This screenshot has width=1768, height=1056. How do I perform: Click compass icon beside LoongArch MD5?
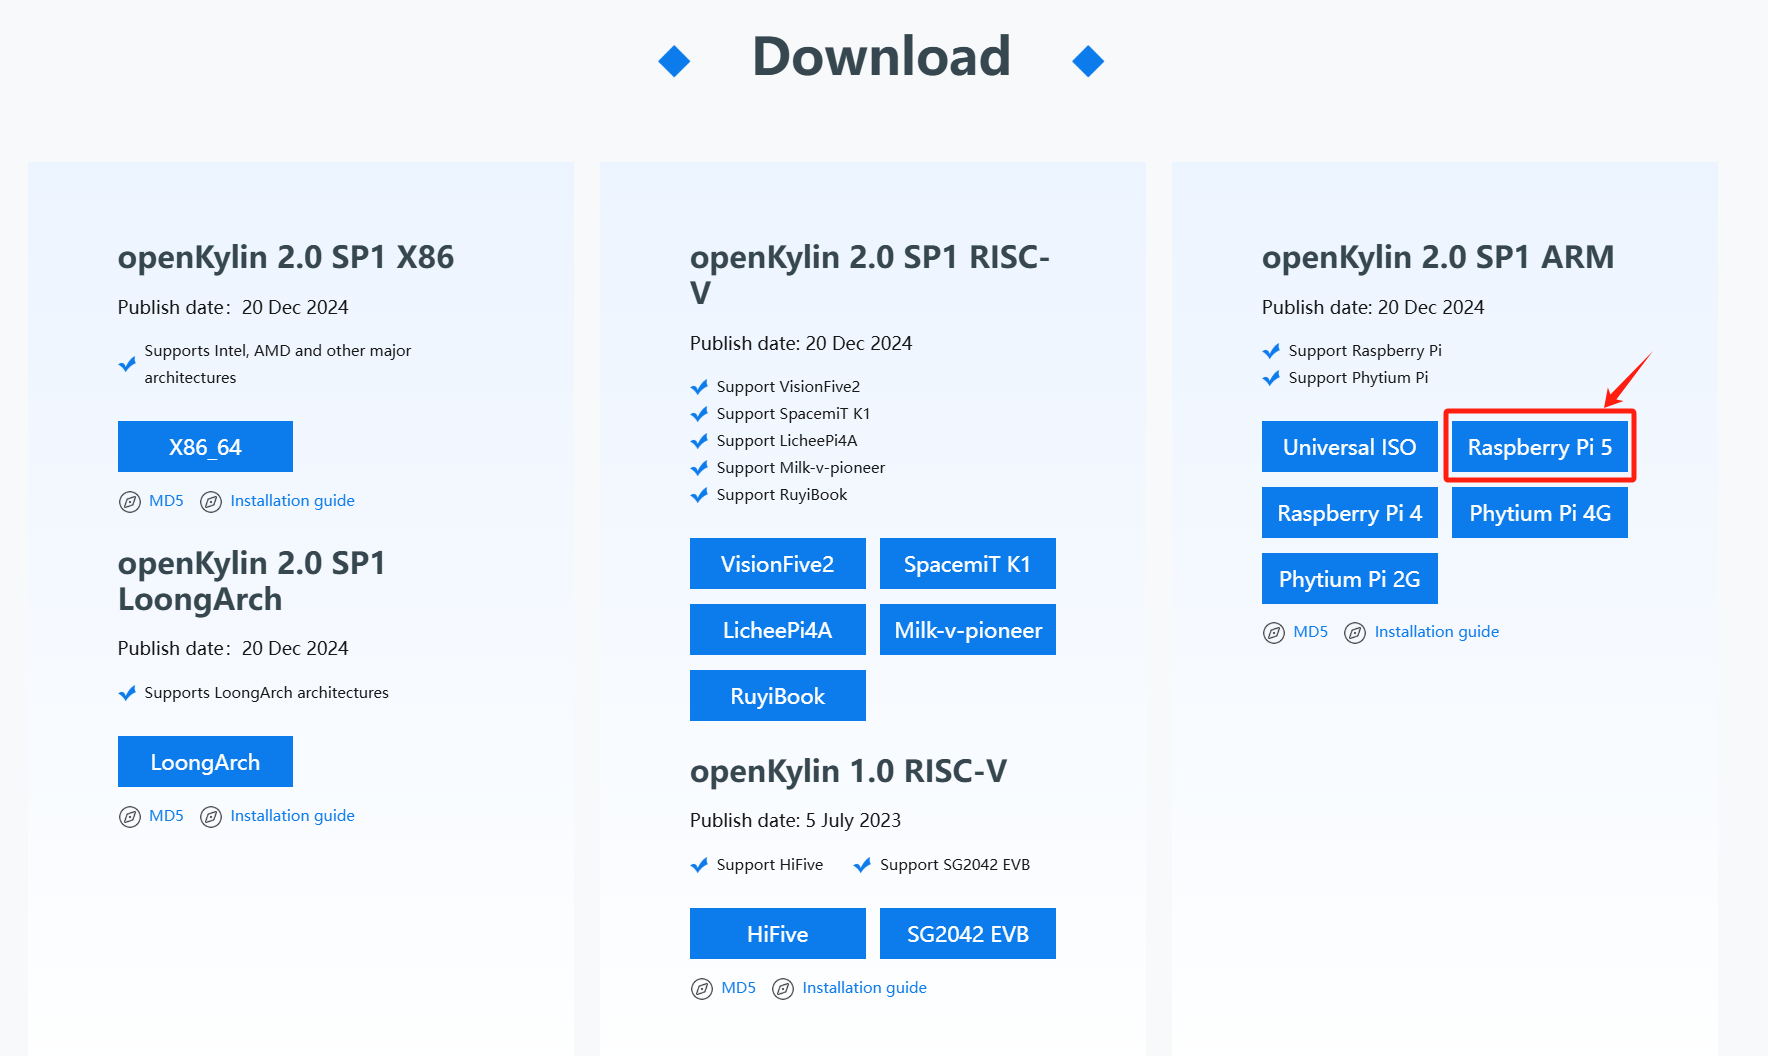pyautogui.click(x=130, y=817)
